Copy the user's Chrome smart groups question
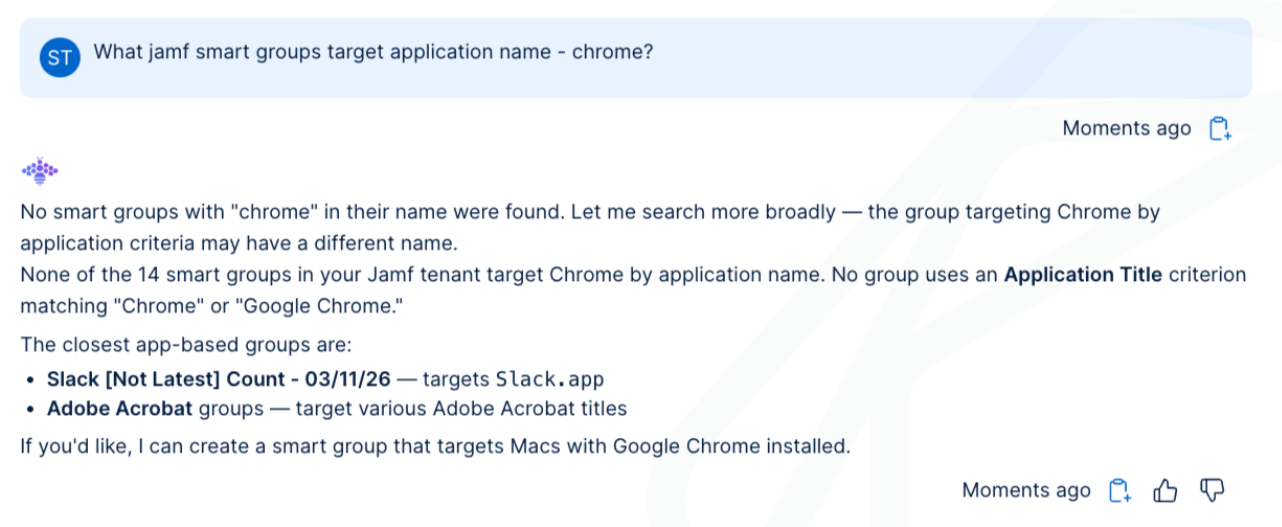The width and height of the screenshot is (1282, 527). pyautogui.click(x=1220, y=129)
